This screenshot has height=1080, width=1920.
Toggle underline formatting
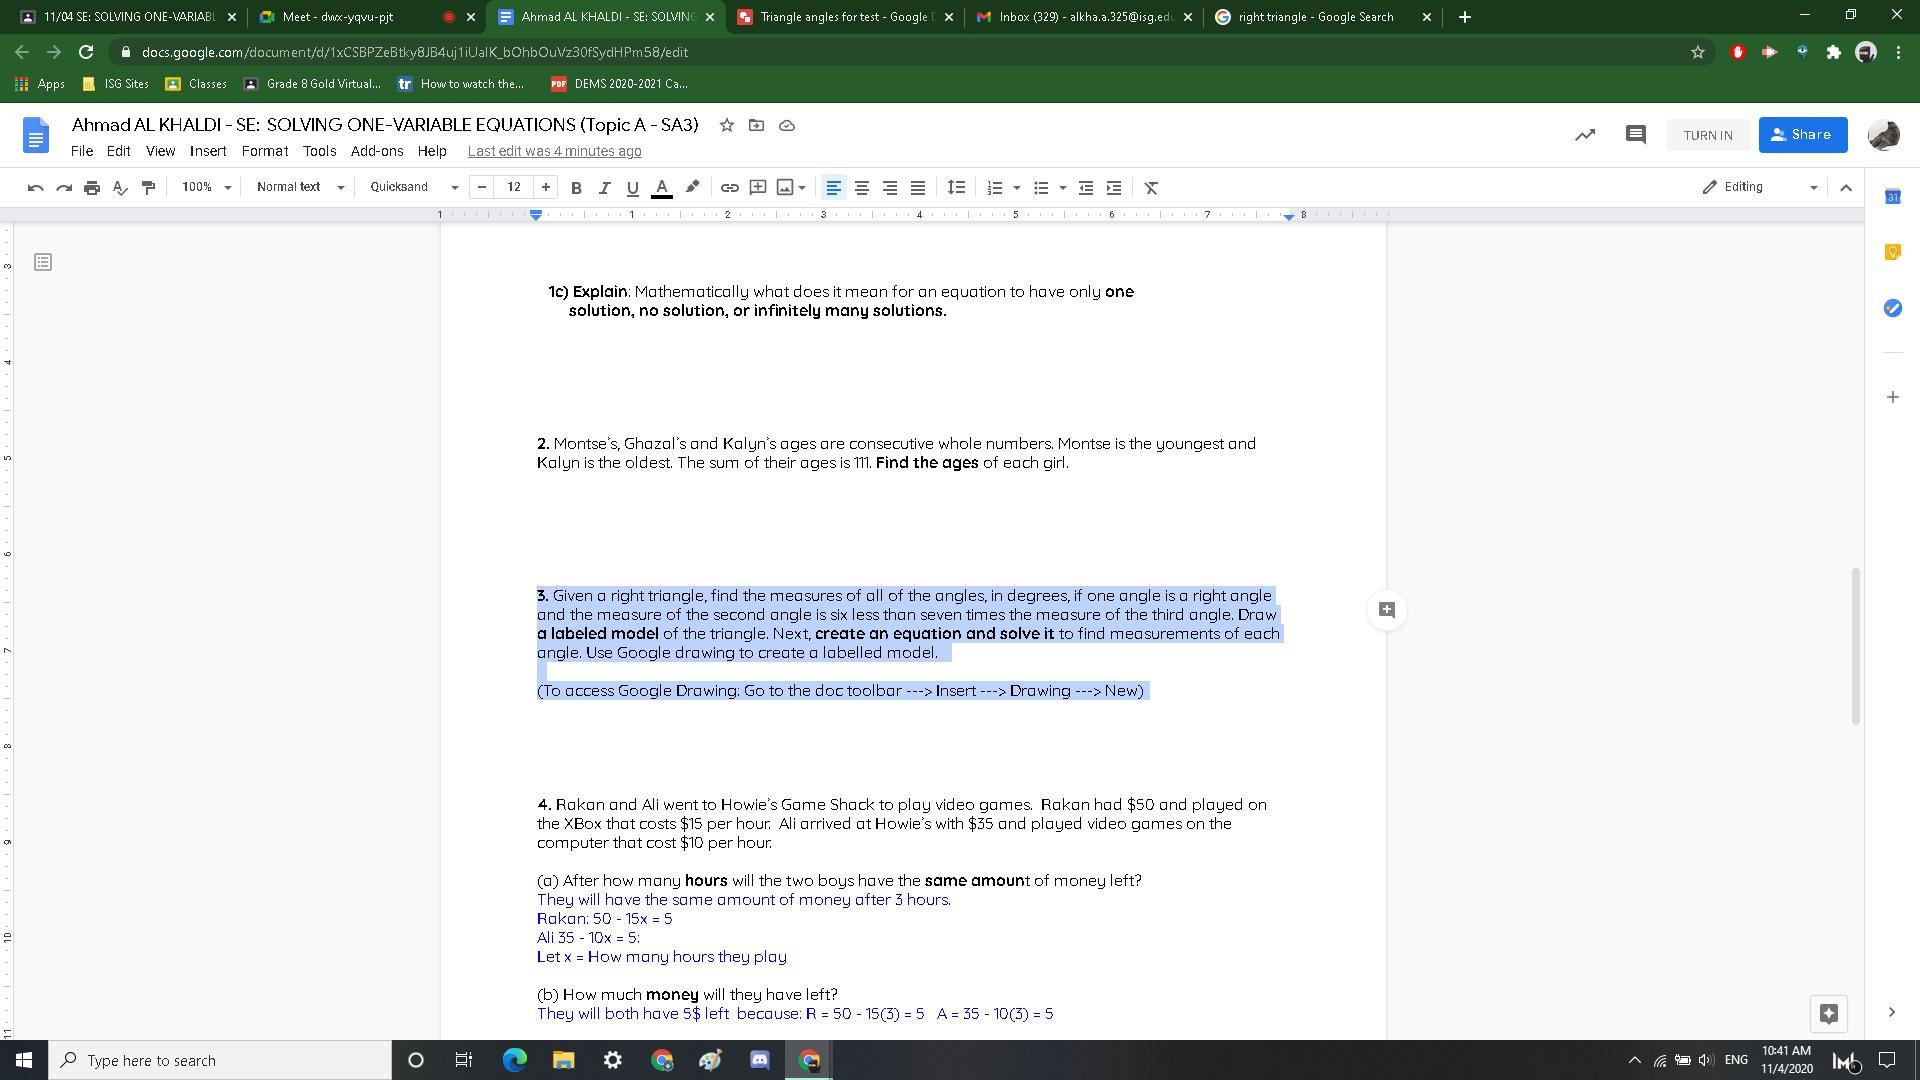(x=632, y=188)
